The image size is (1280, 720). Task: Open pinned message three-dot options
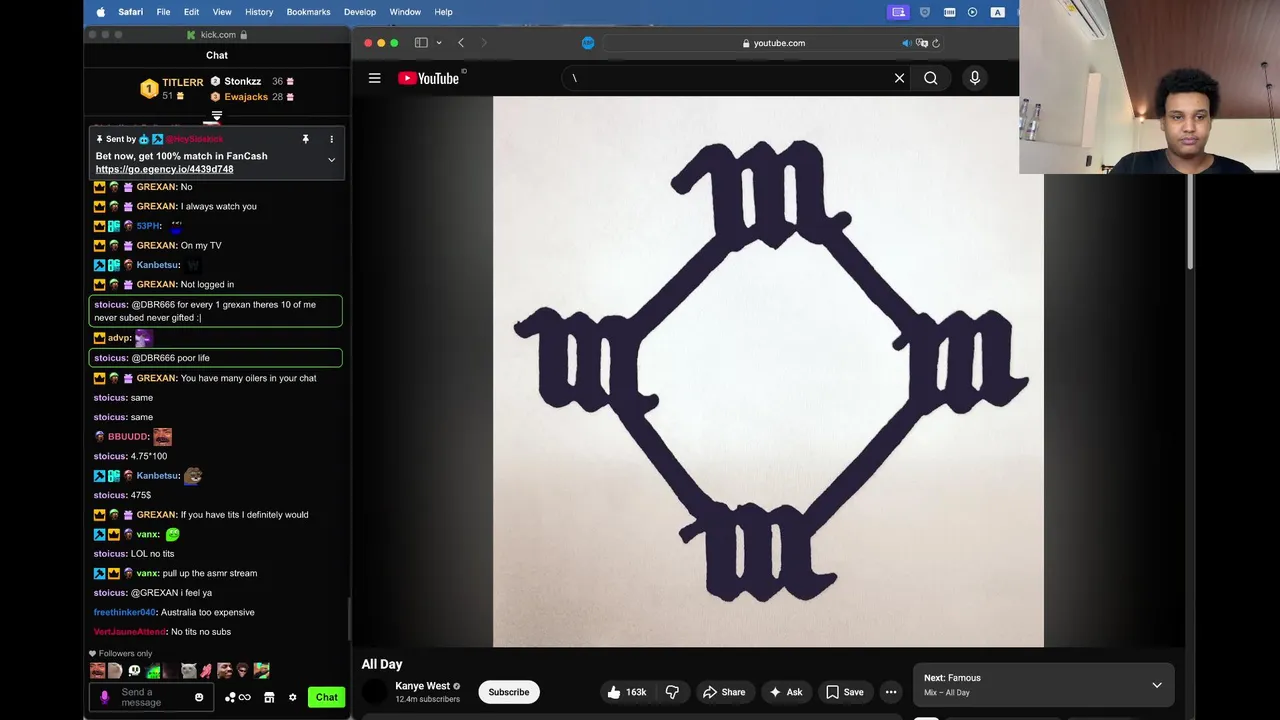pos(331,139)
